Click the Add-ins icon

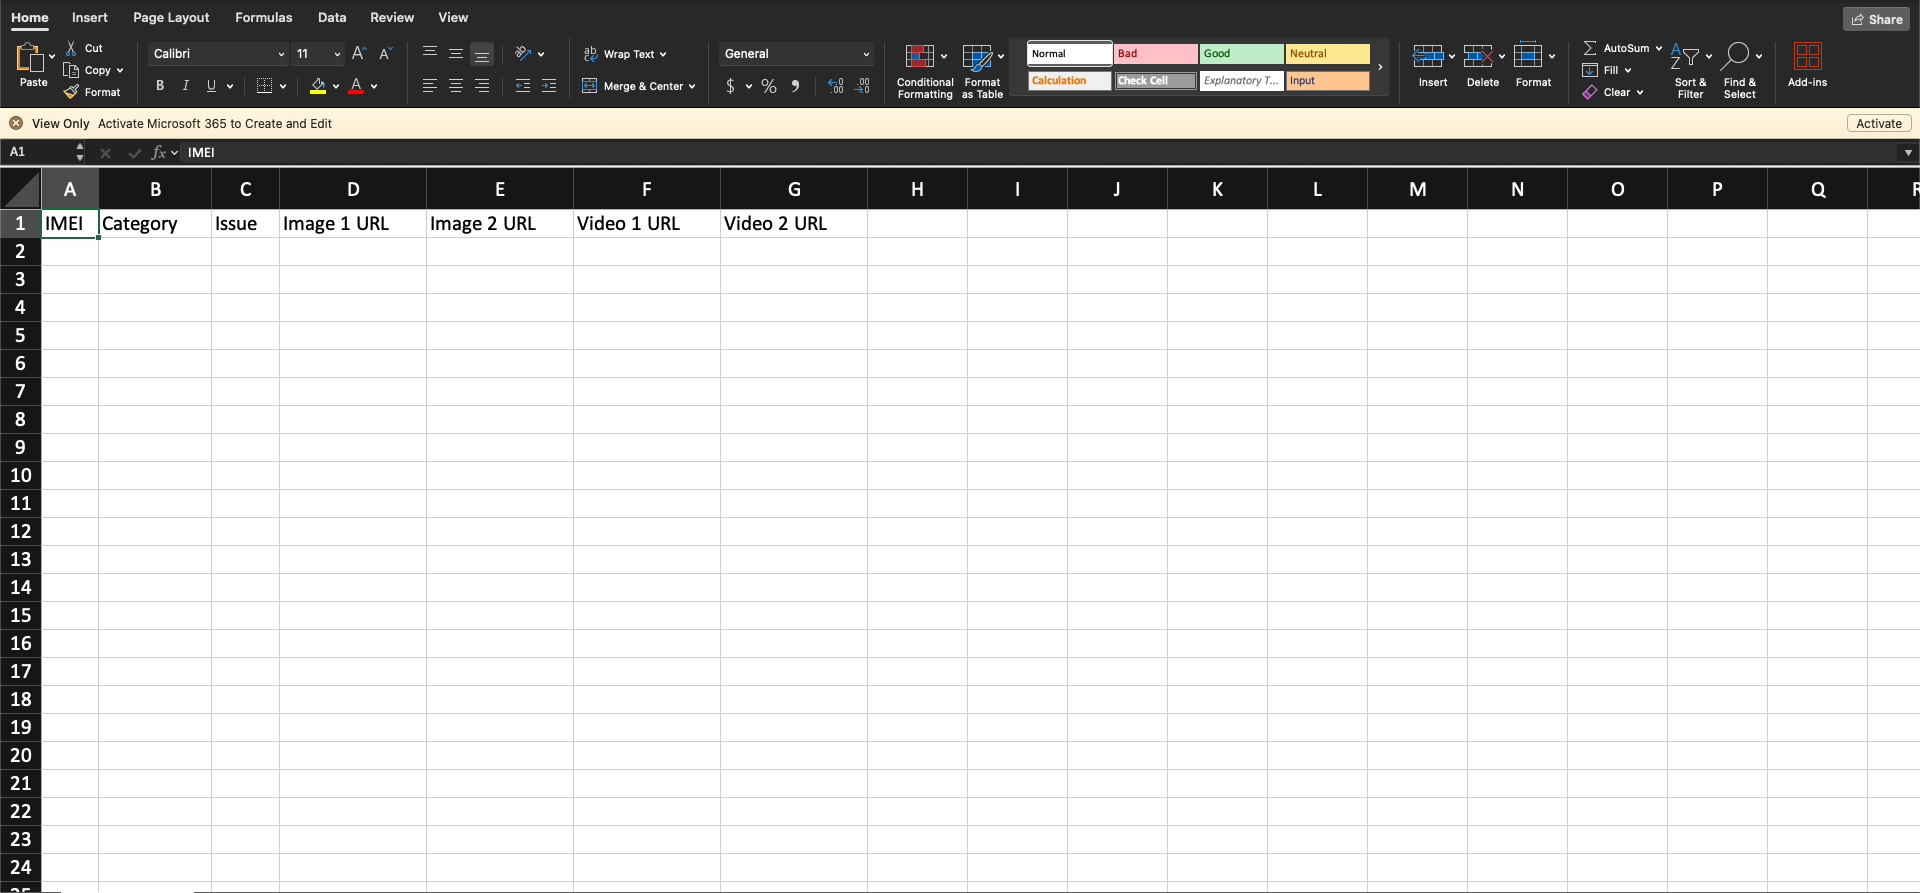click(x=1807, y=57)
